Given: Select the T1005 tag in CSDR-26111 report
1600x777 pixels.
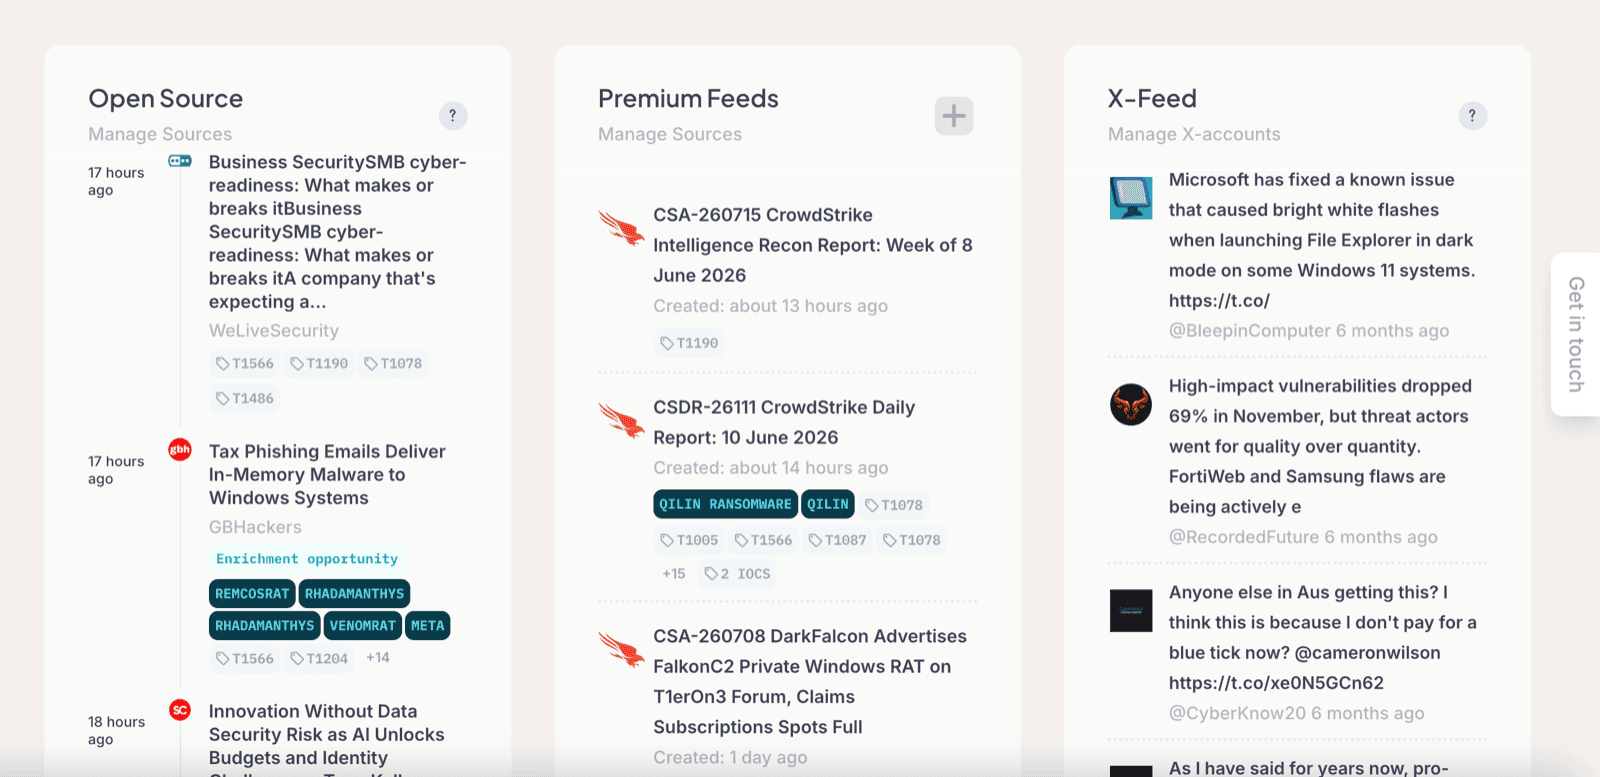Looking at the screenshot, I should pos(689,540).
